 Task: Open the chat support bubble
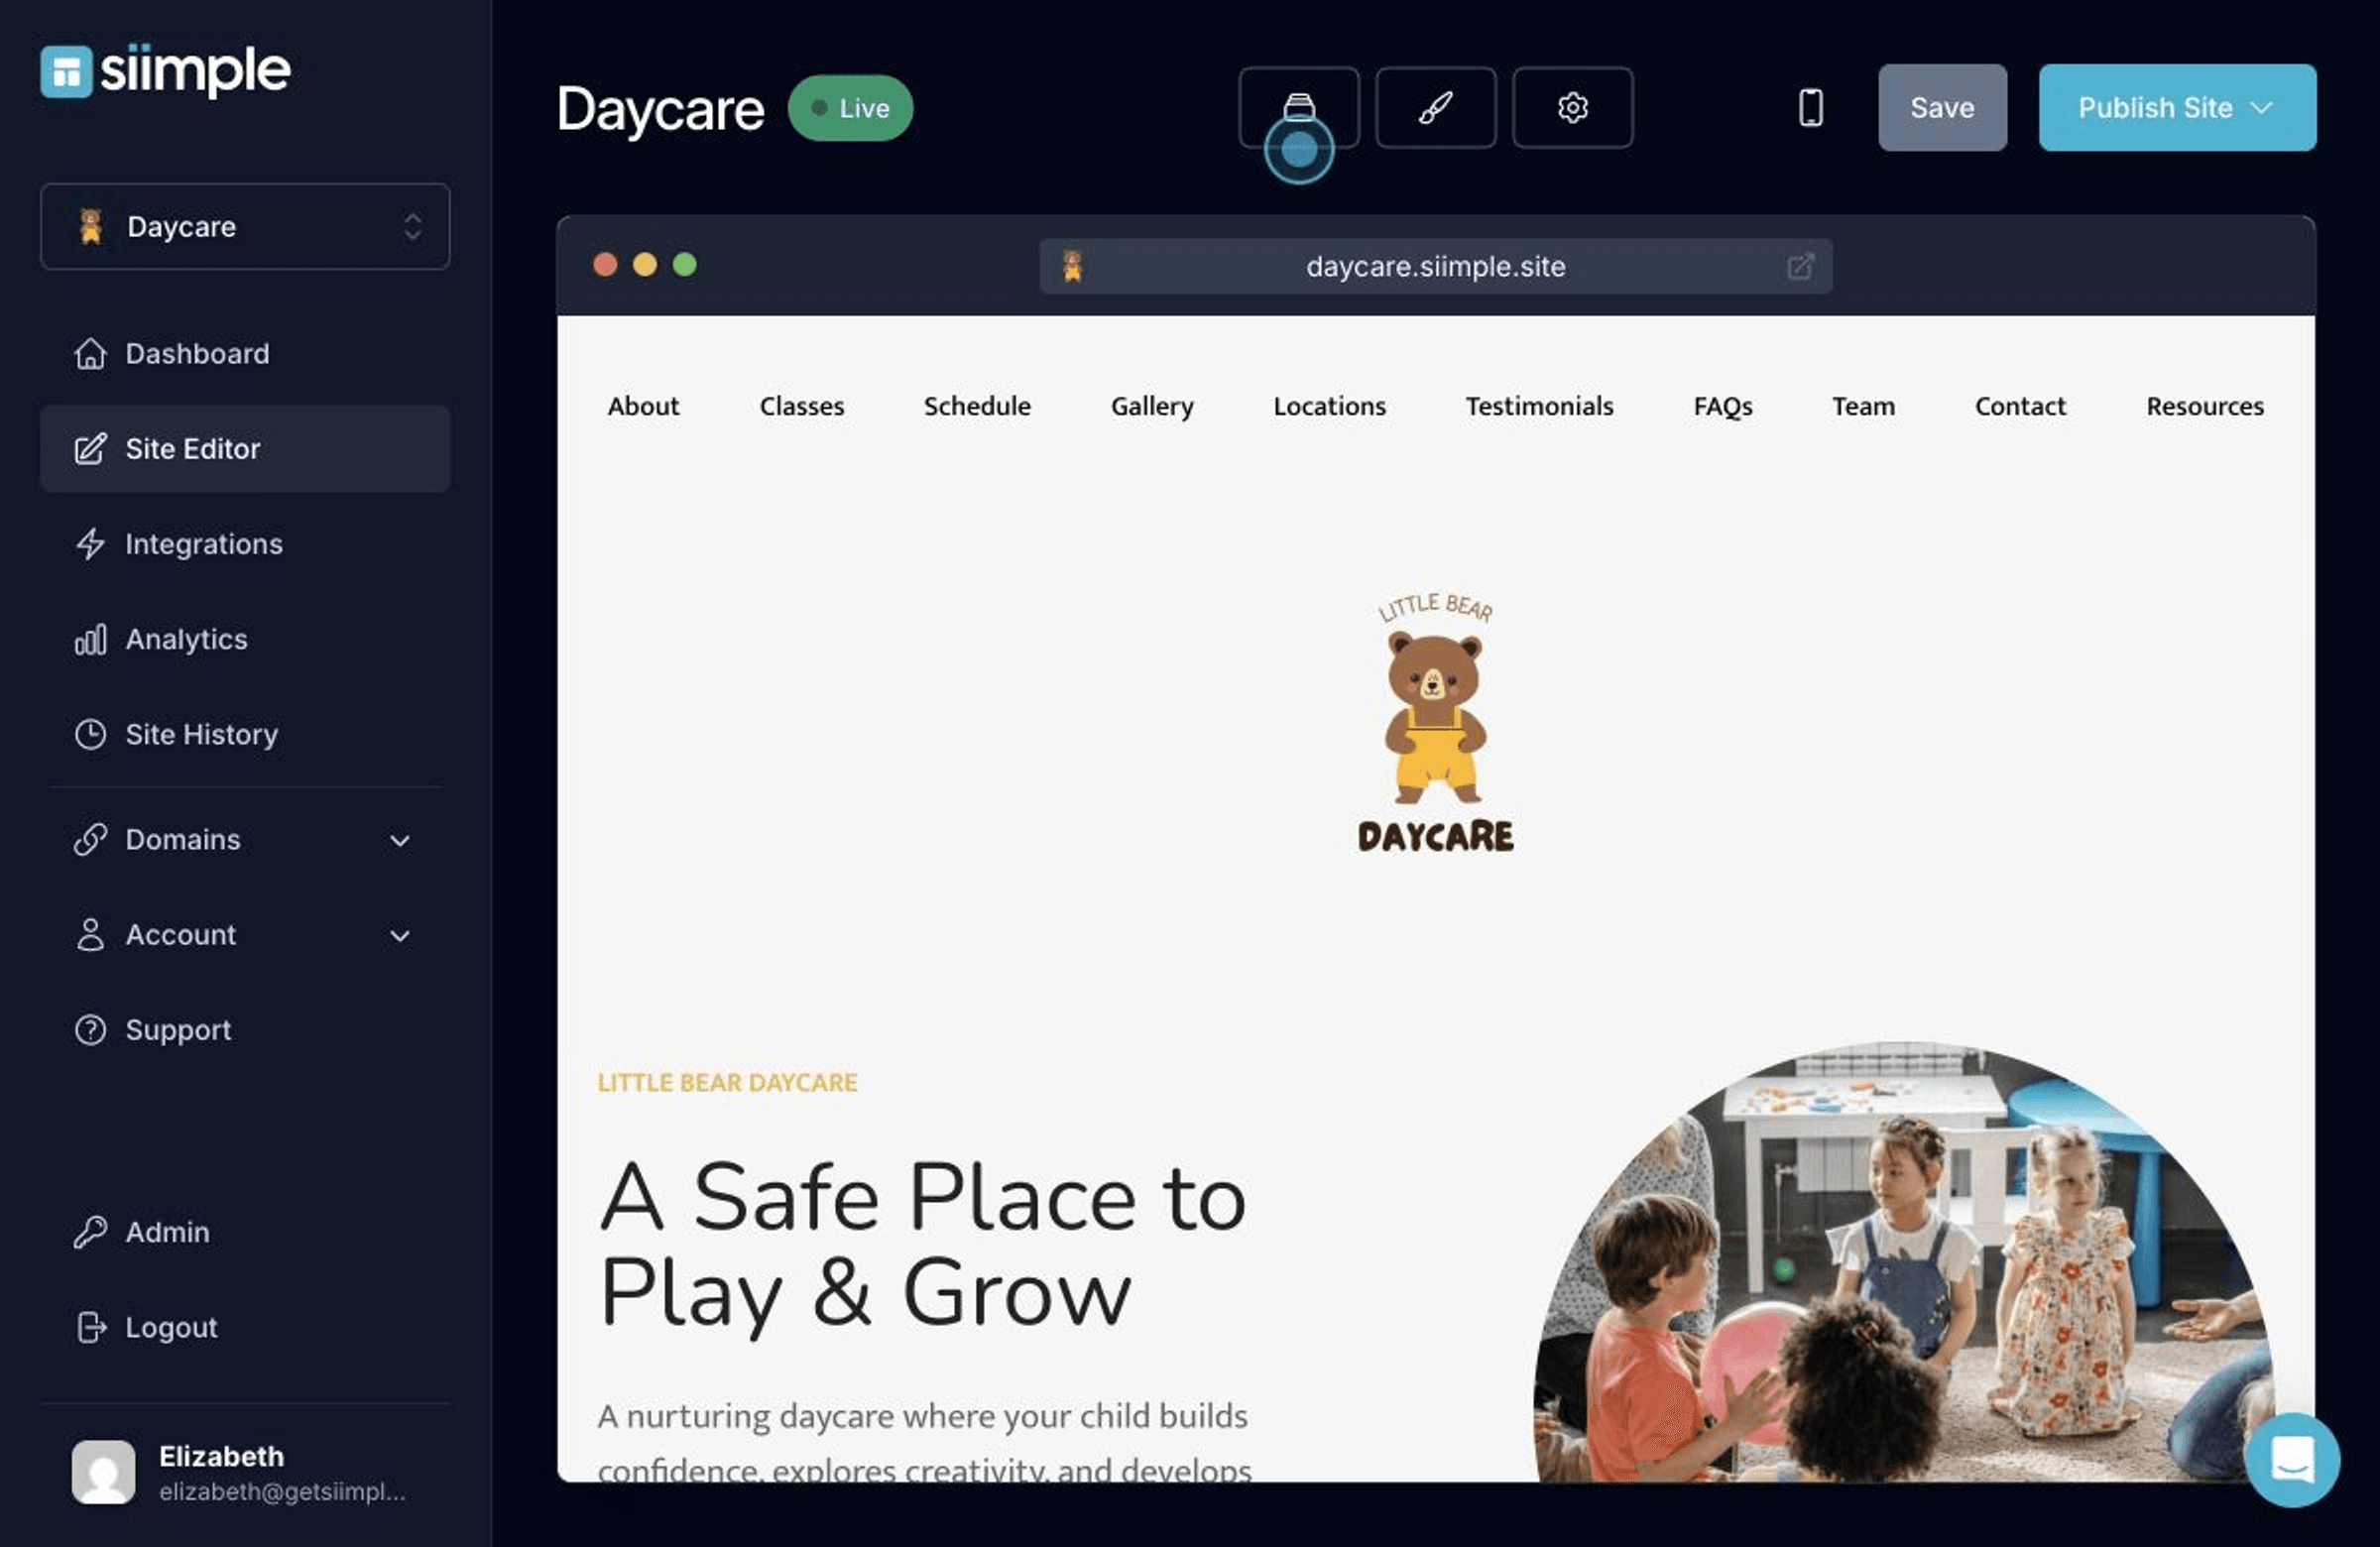[x=2292, y=1460]
